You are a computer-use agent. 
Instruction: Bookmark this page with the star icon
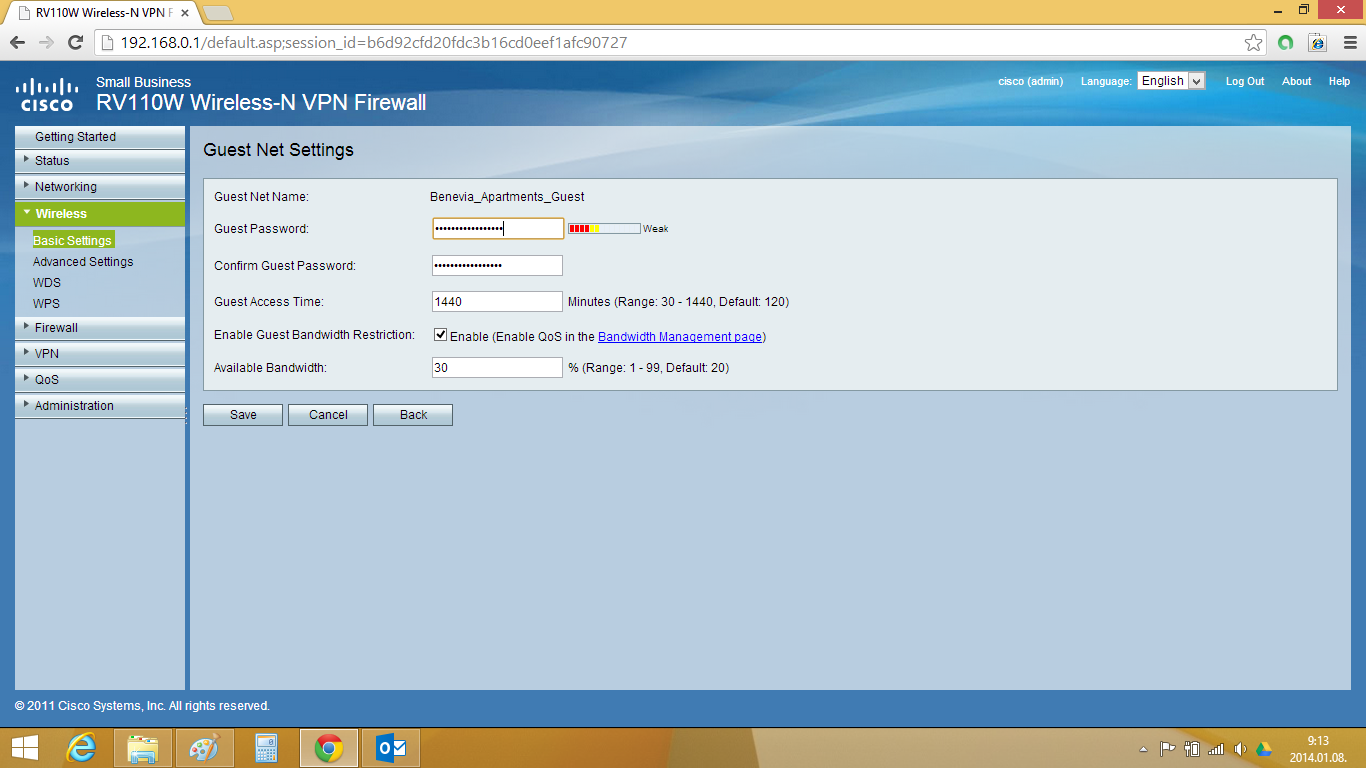click(1253, 42)
